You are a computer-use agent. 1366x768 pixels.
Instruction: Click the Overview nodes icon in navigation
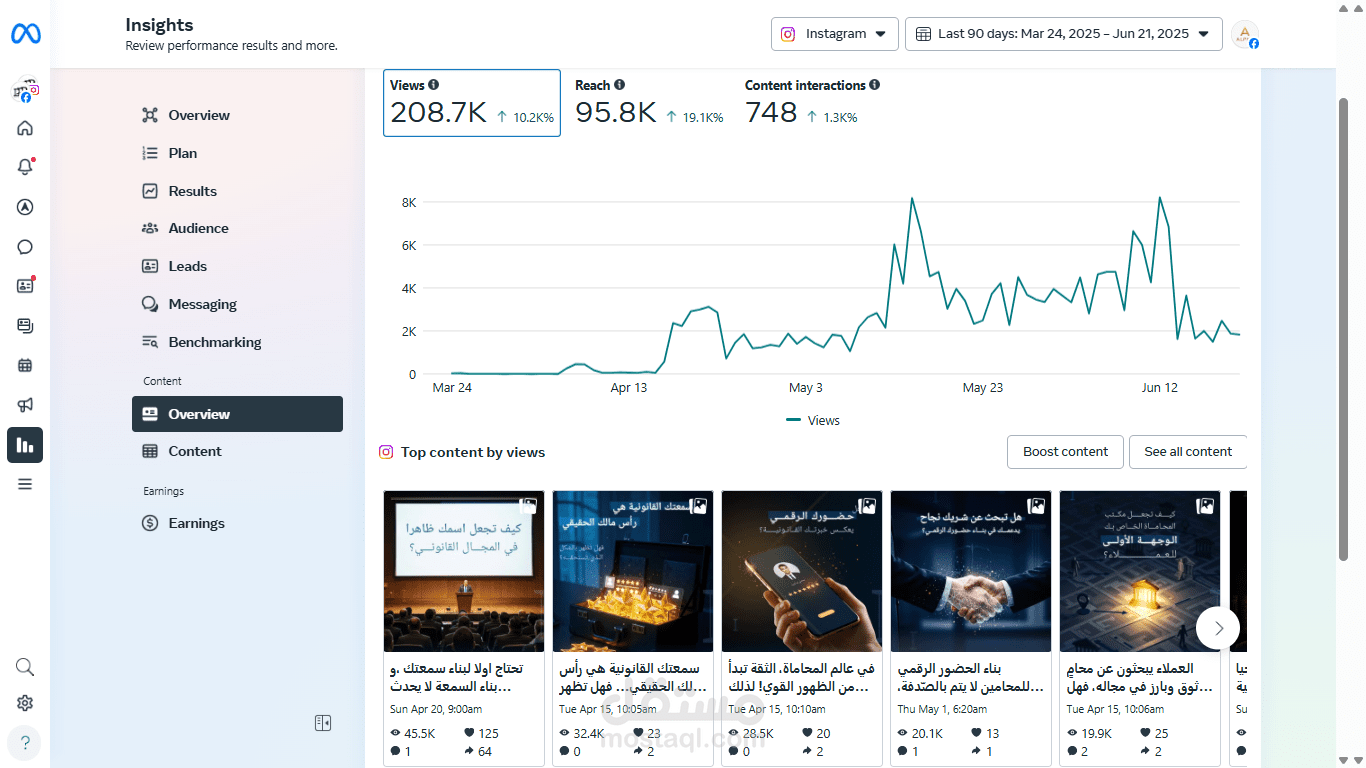click(x=150, y=115)
